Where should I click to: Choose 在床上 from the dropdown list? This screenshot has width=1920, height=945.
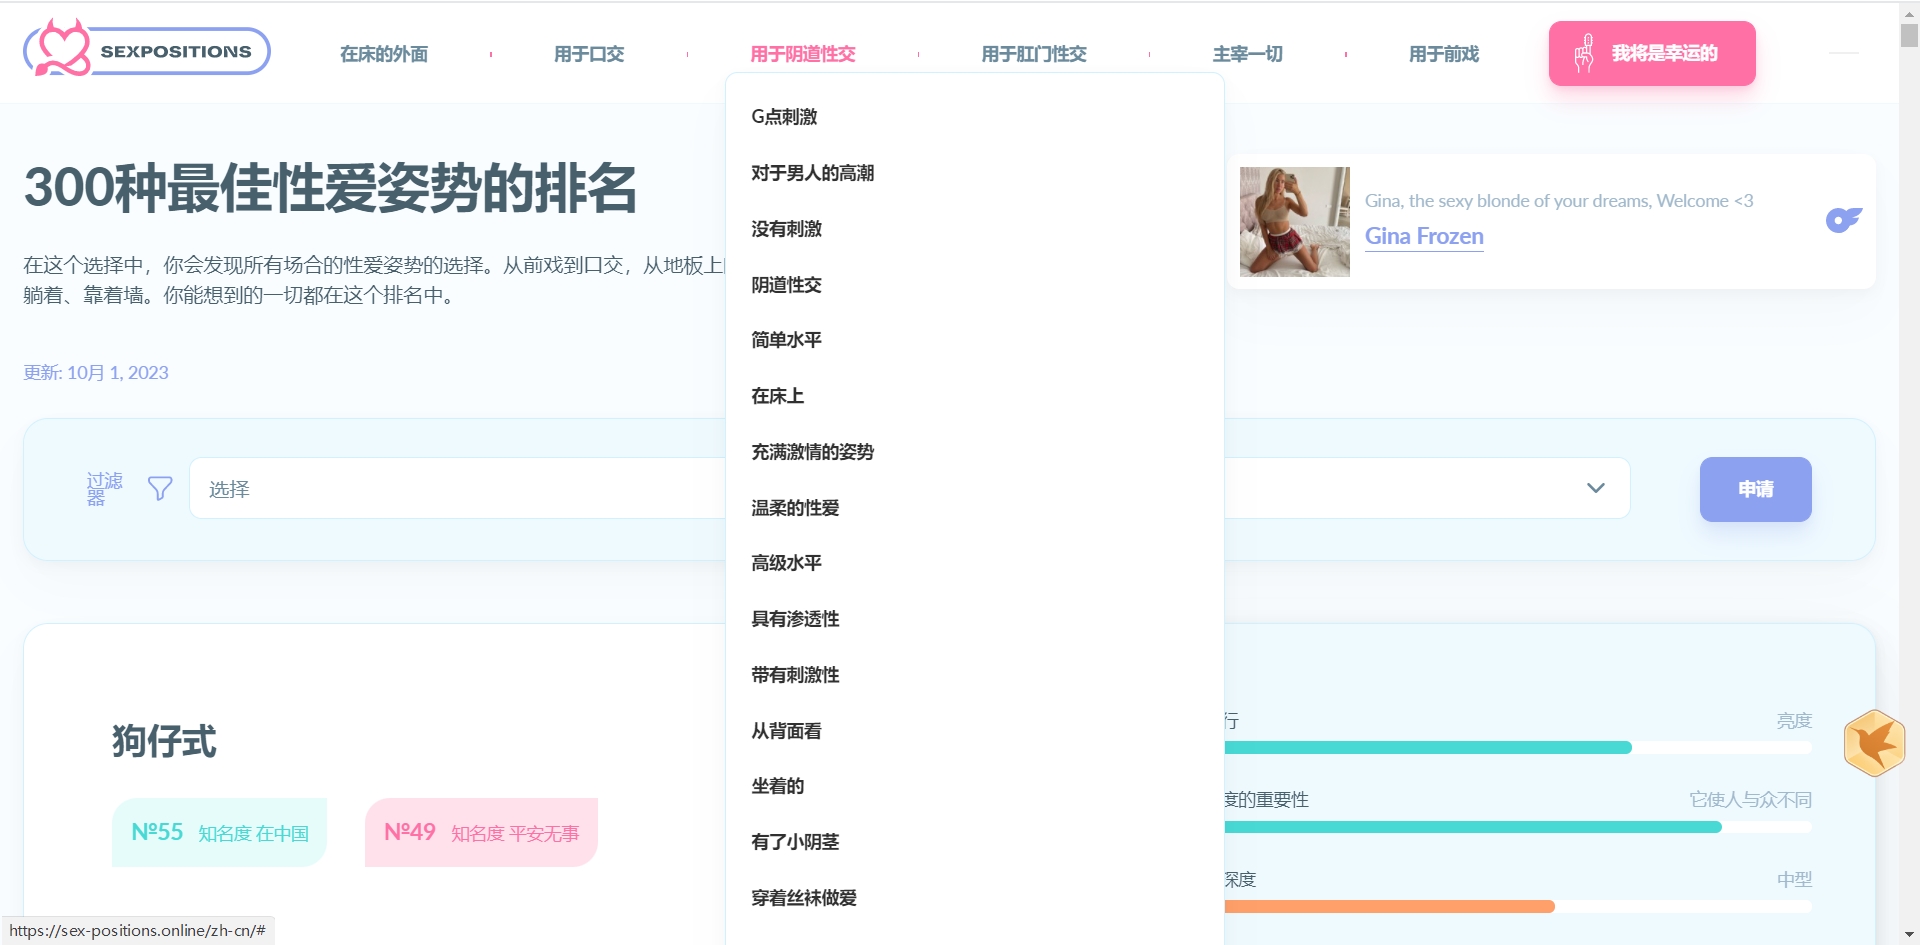(777, 396)
